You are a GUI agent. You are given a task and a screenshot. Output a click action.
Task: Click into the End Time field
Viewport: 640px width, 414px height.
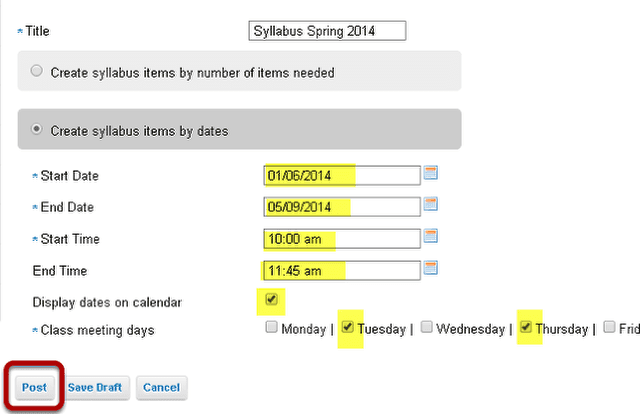[342, 271]
